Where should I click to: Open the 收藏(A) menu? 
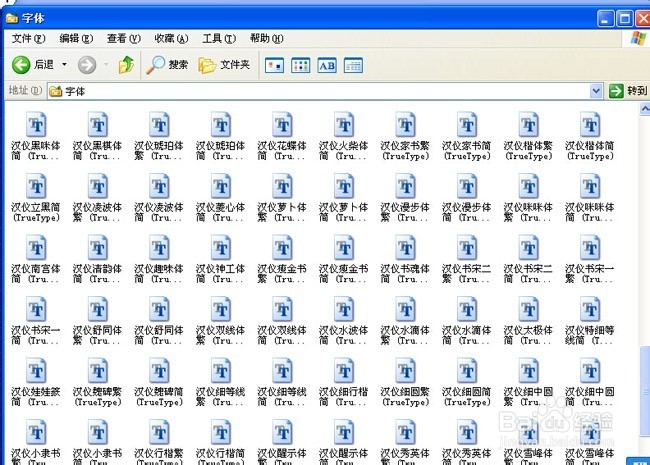pos(171,39)
